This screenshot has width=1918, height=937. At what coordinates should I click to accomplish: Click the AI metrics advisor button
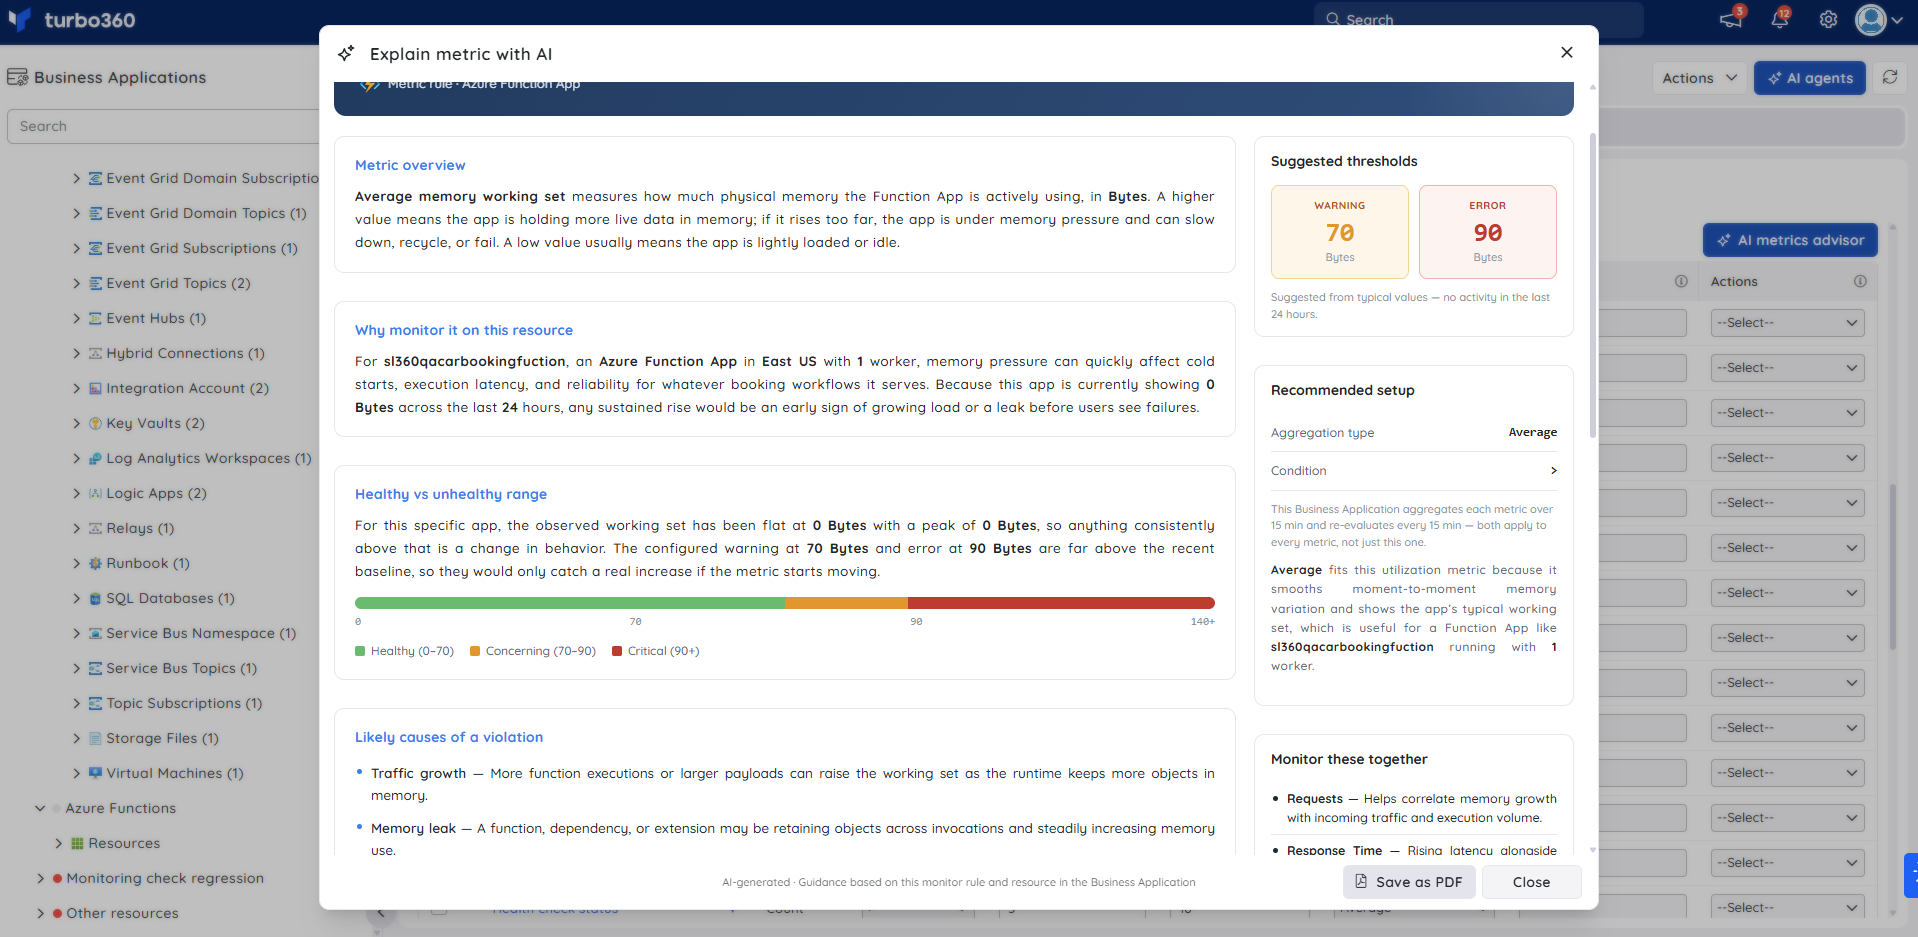[1790, 240]
